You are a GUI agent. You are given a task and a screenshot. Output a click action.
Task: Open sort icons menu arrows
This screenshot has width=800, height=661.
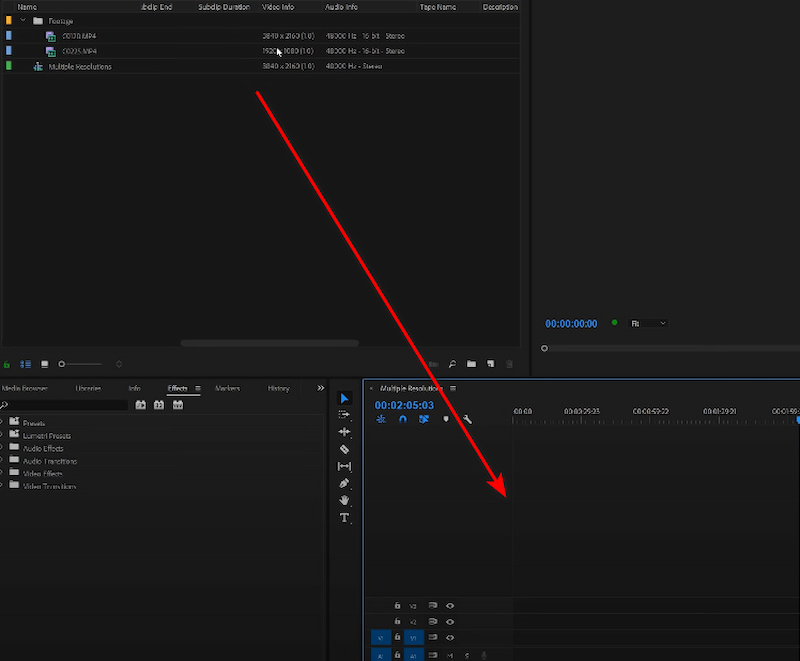(119, 364)
